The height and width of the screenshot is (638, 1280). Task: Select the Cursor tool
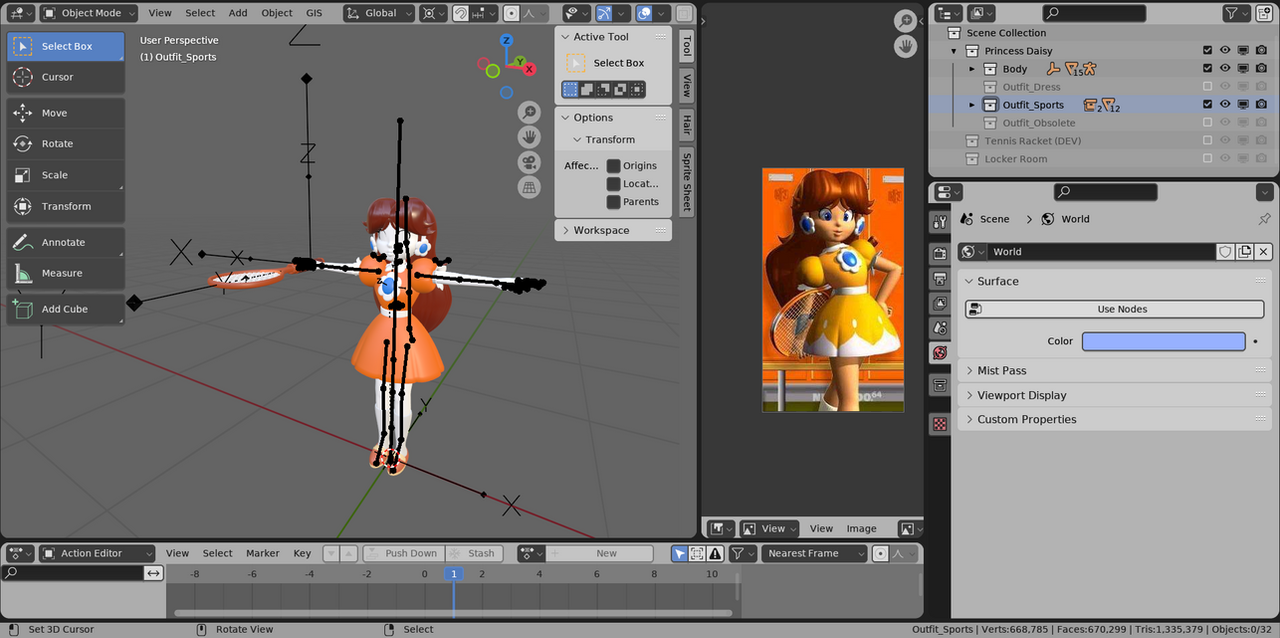click(x=66, y=77)
